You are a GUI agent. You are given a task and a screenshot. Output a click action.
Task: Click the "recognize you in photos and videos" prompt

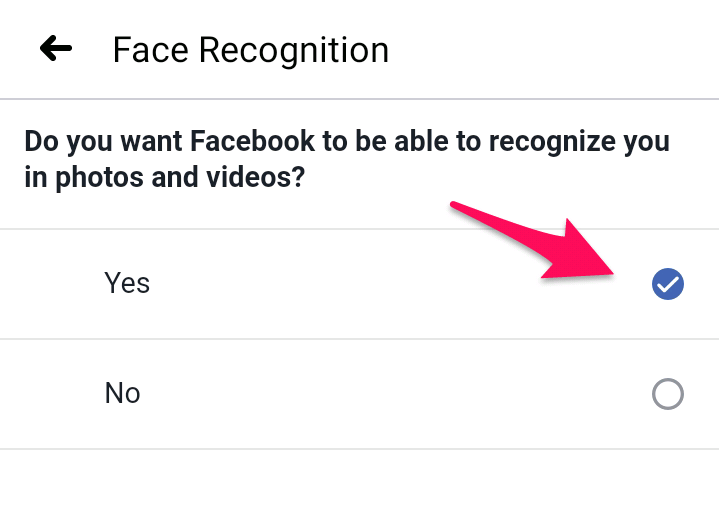pos(346,160)
